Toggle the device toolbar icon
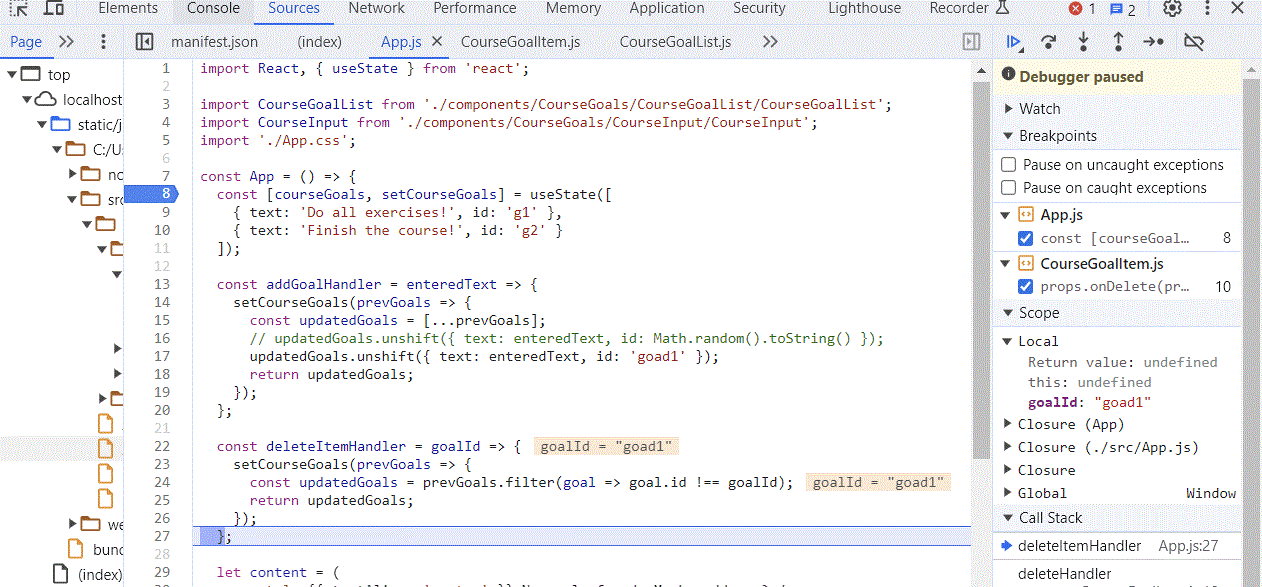The width and height of the screenshot is (1262, 587). (54, 9)
